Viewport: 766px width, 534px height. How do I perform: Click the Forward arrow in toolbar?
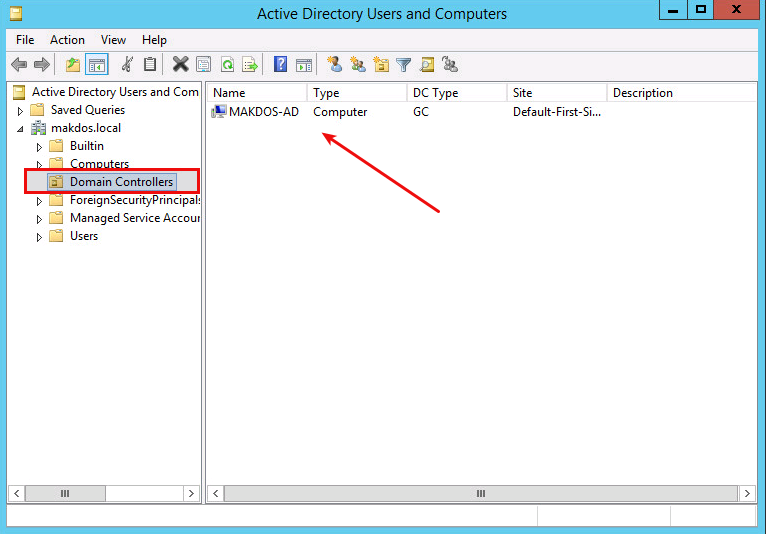[x=42, y=64]
